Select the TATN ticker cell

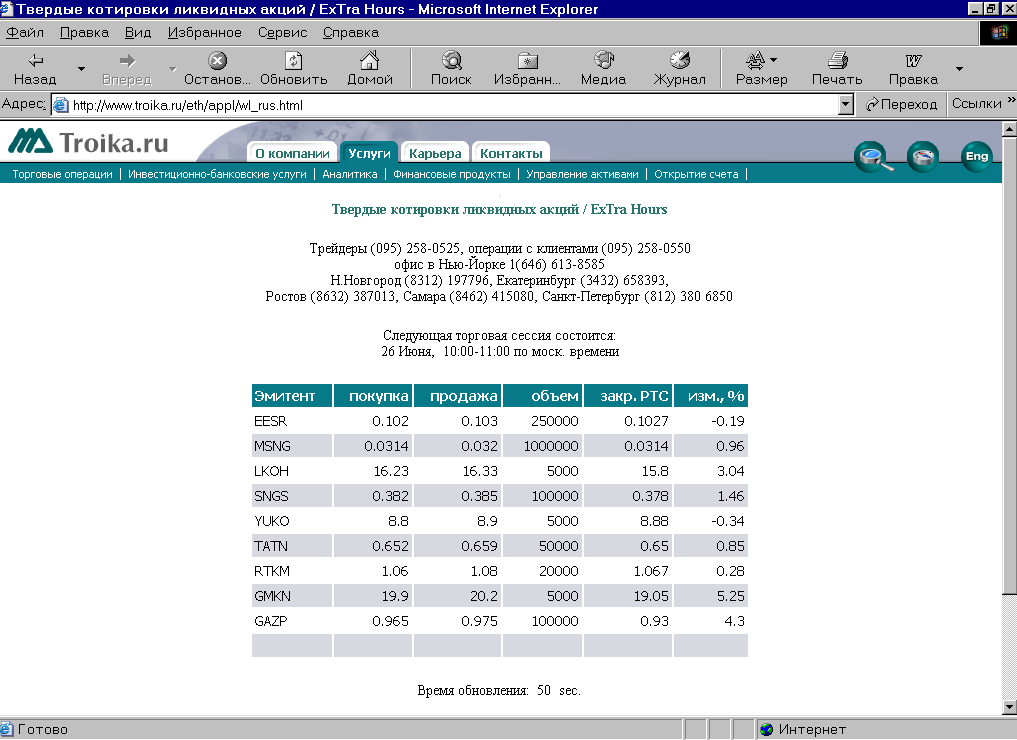[x=292, y=546]
